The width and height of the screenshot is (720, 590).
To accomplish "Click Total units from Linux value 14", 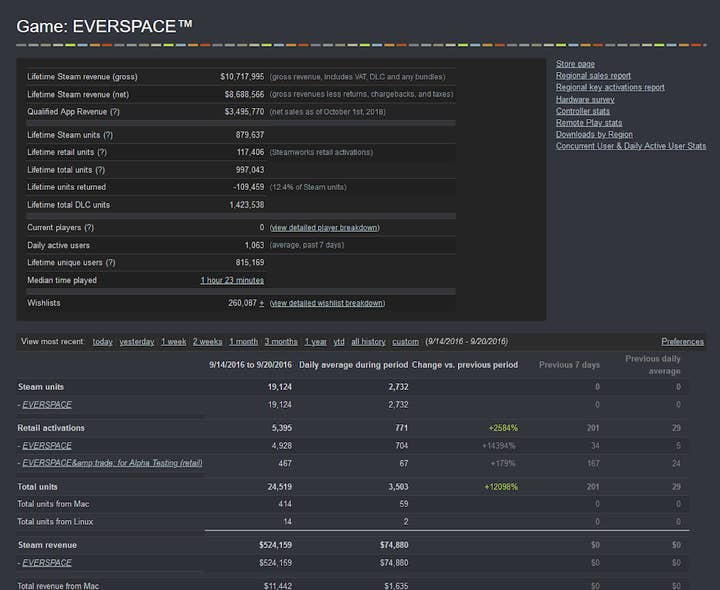I will point(287,522).
